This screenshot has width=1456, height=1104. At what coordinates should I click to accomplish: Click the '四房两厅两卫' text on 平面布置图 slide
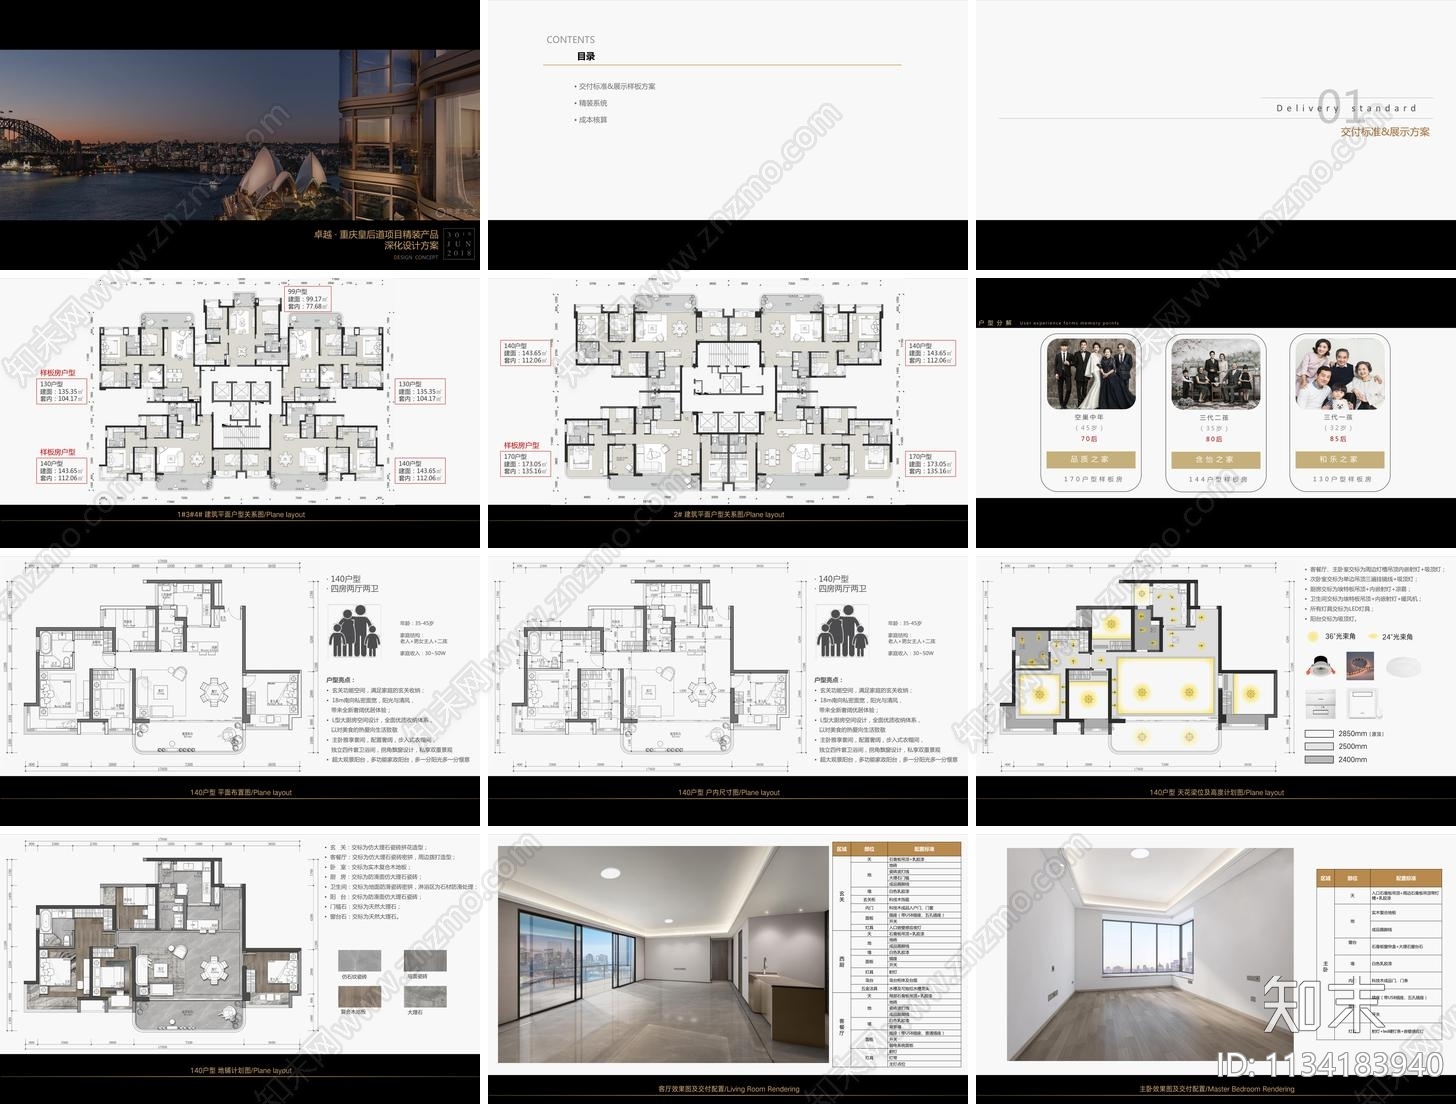[x=355, y=589]
